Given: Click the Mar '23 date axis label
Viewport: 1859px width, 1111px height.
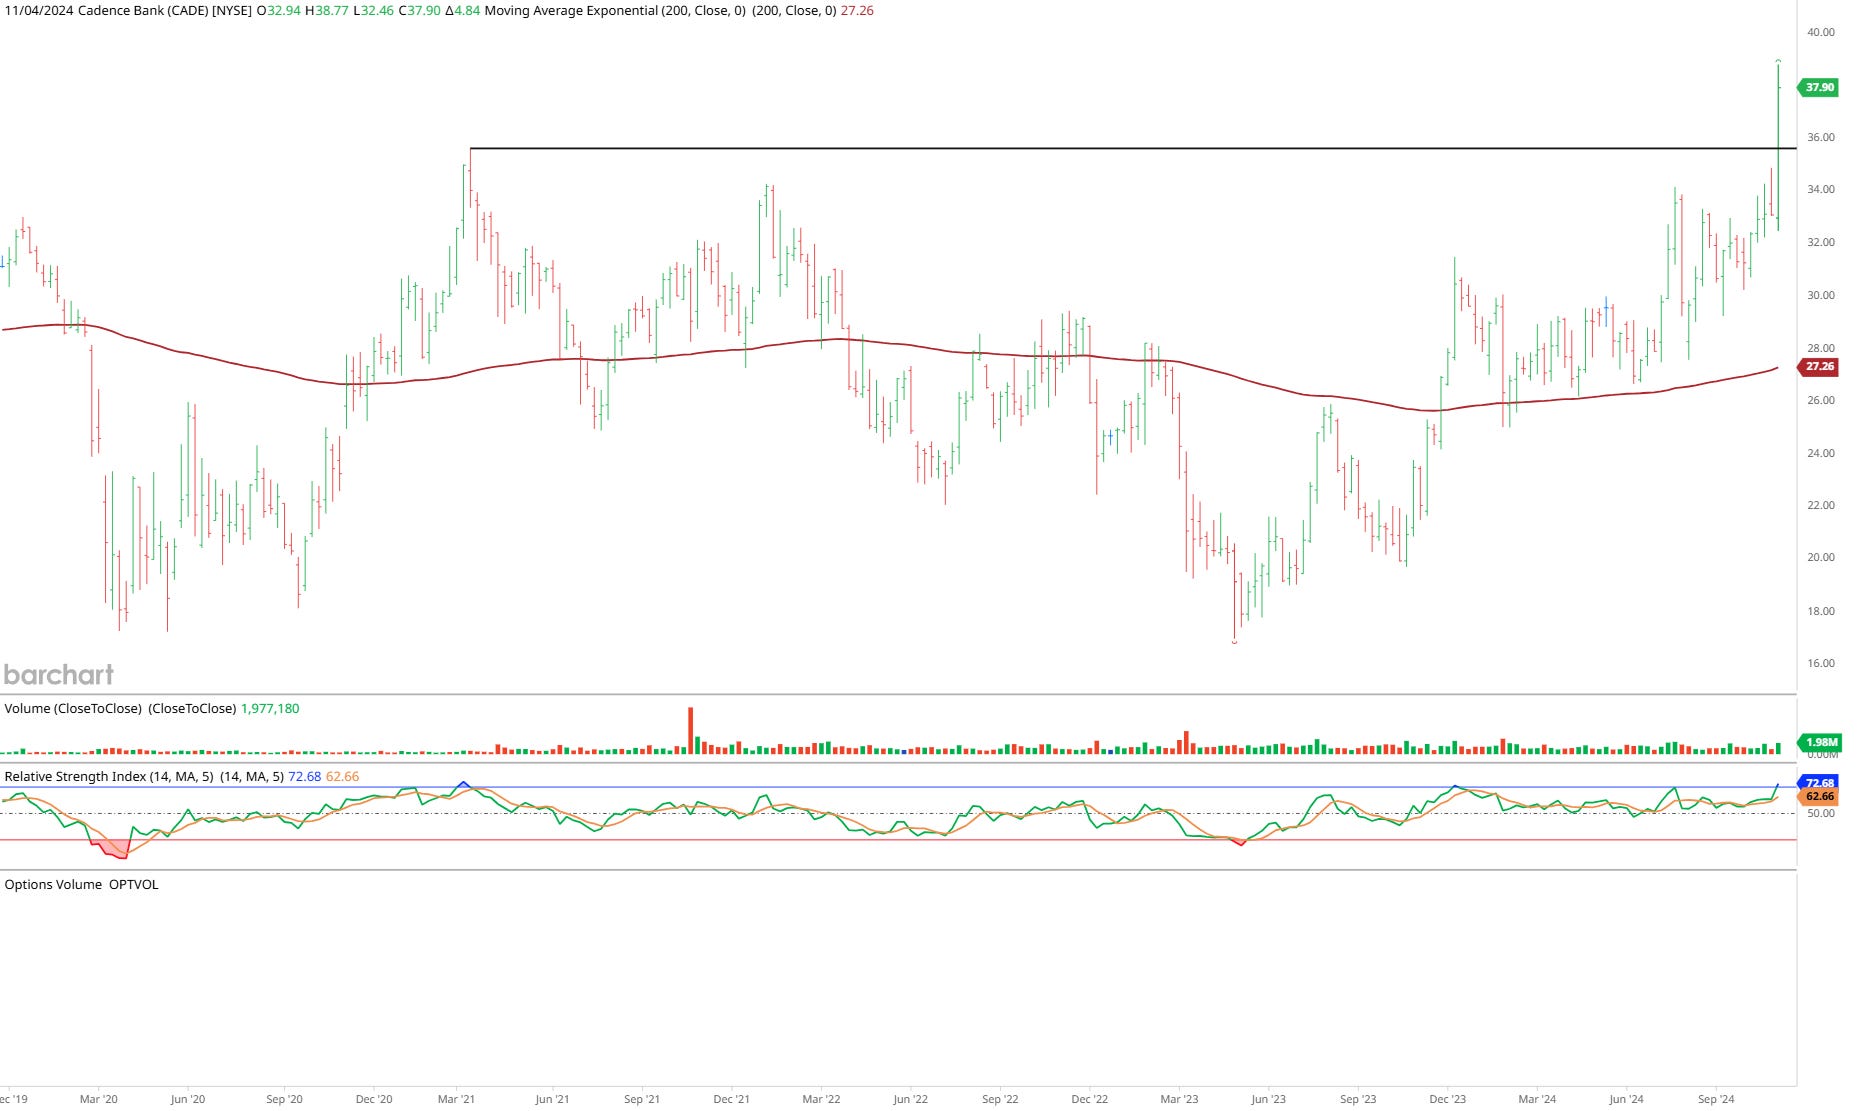Looking at the screenshot, I should 1179,1099.
